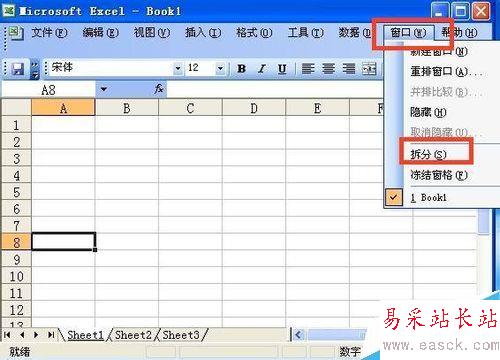500x360 pixels.
Task: Choose 拆分(S) menu entry
Action: 428,154
